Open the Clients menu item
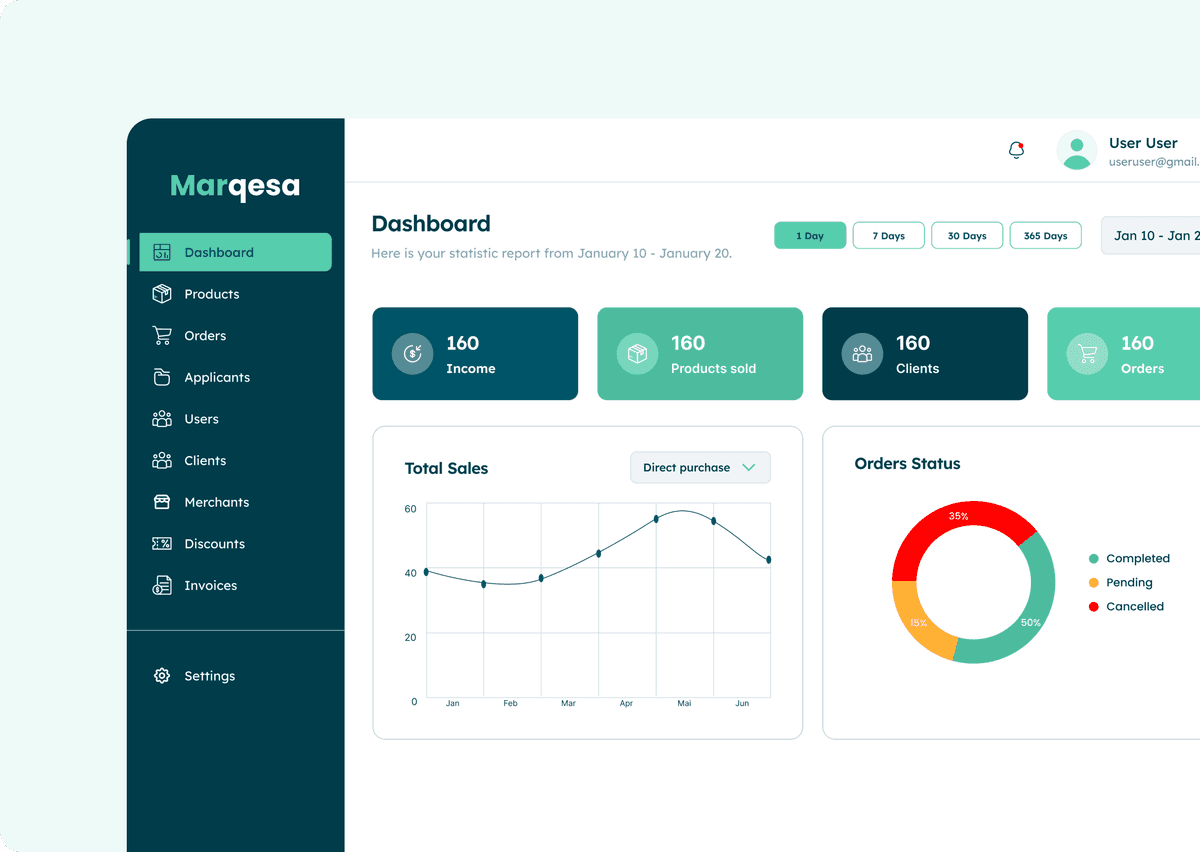The image size is (1200, 852). [205, 461]
